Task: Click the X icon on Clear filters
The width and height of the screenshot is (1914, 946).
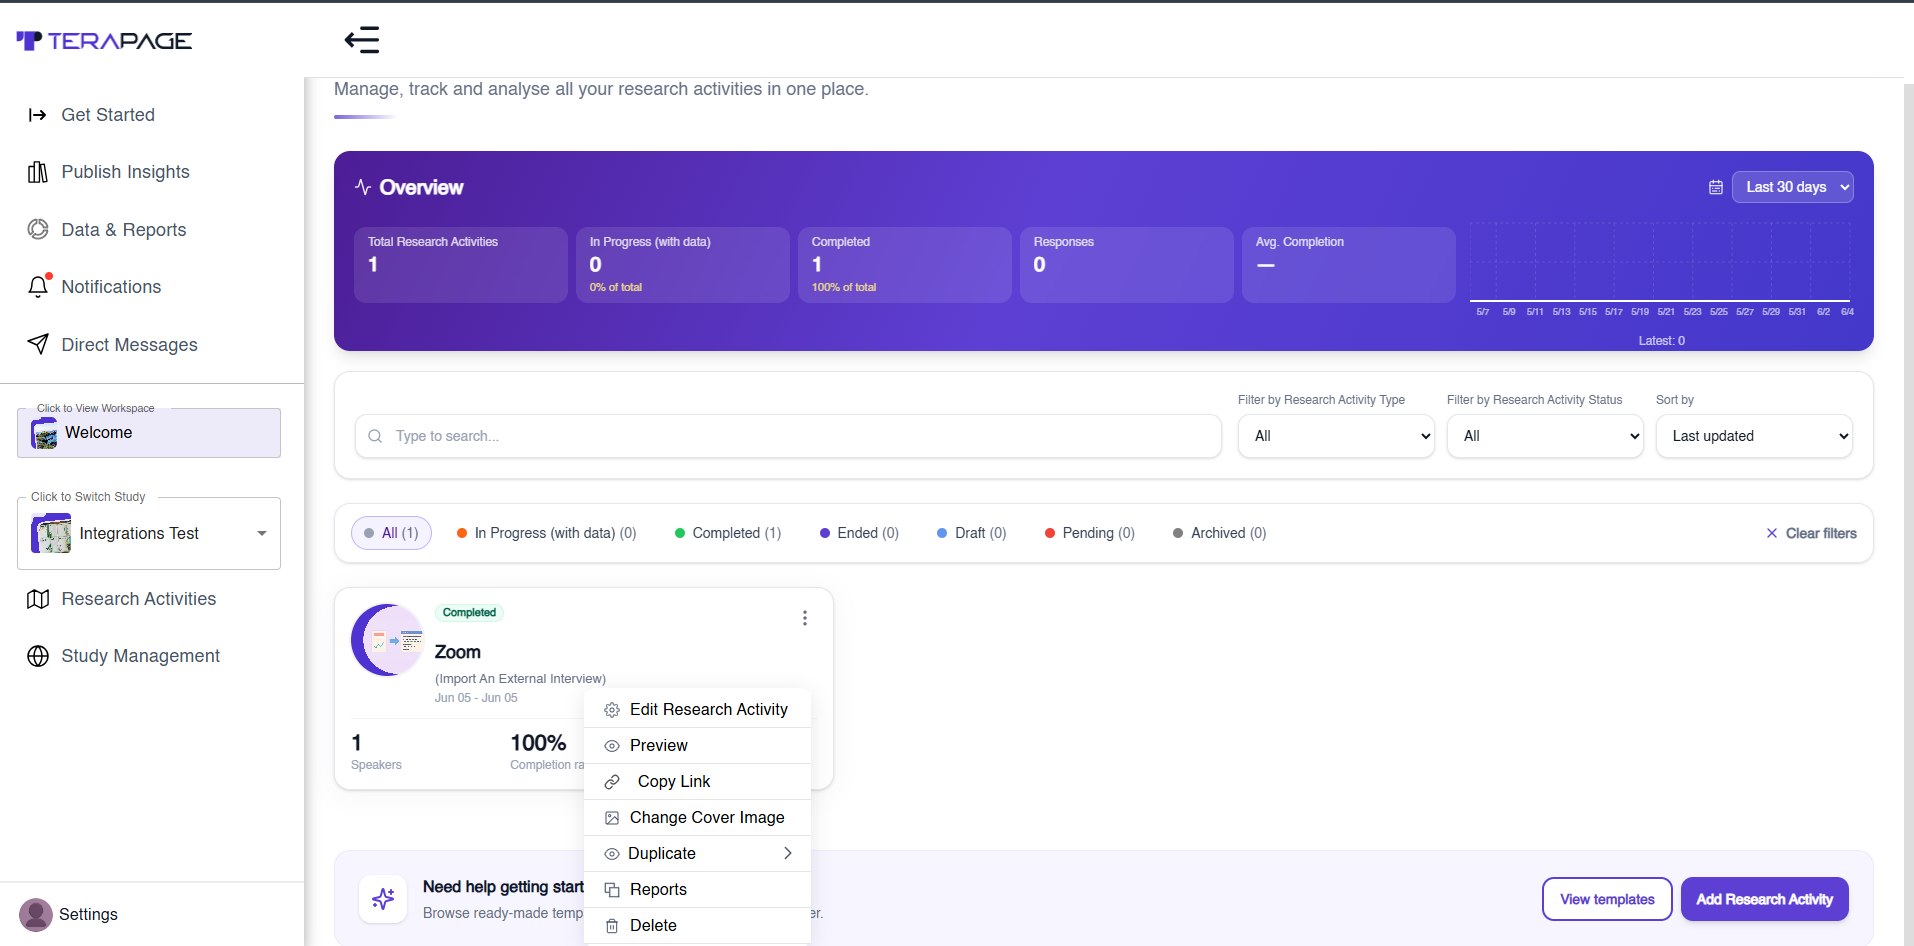Action: point(1772,533)
